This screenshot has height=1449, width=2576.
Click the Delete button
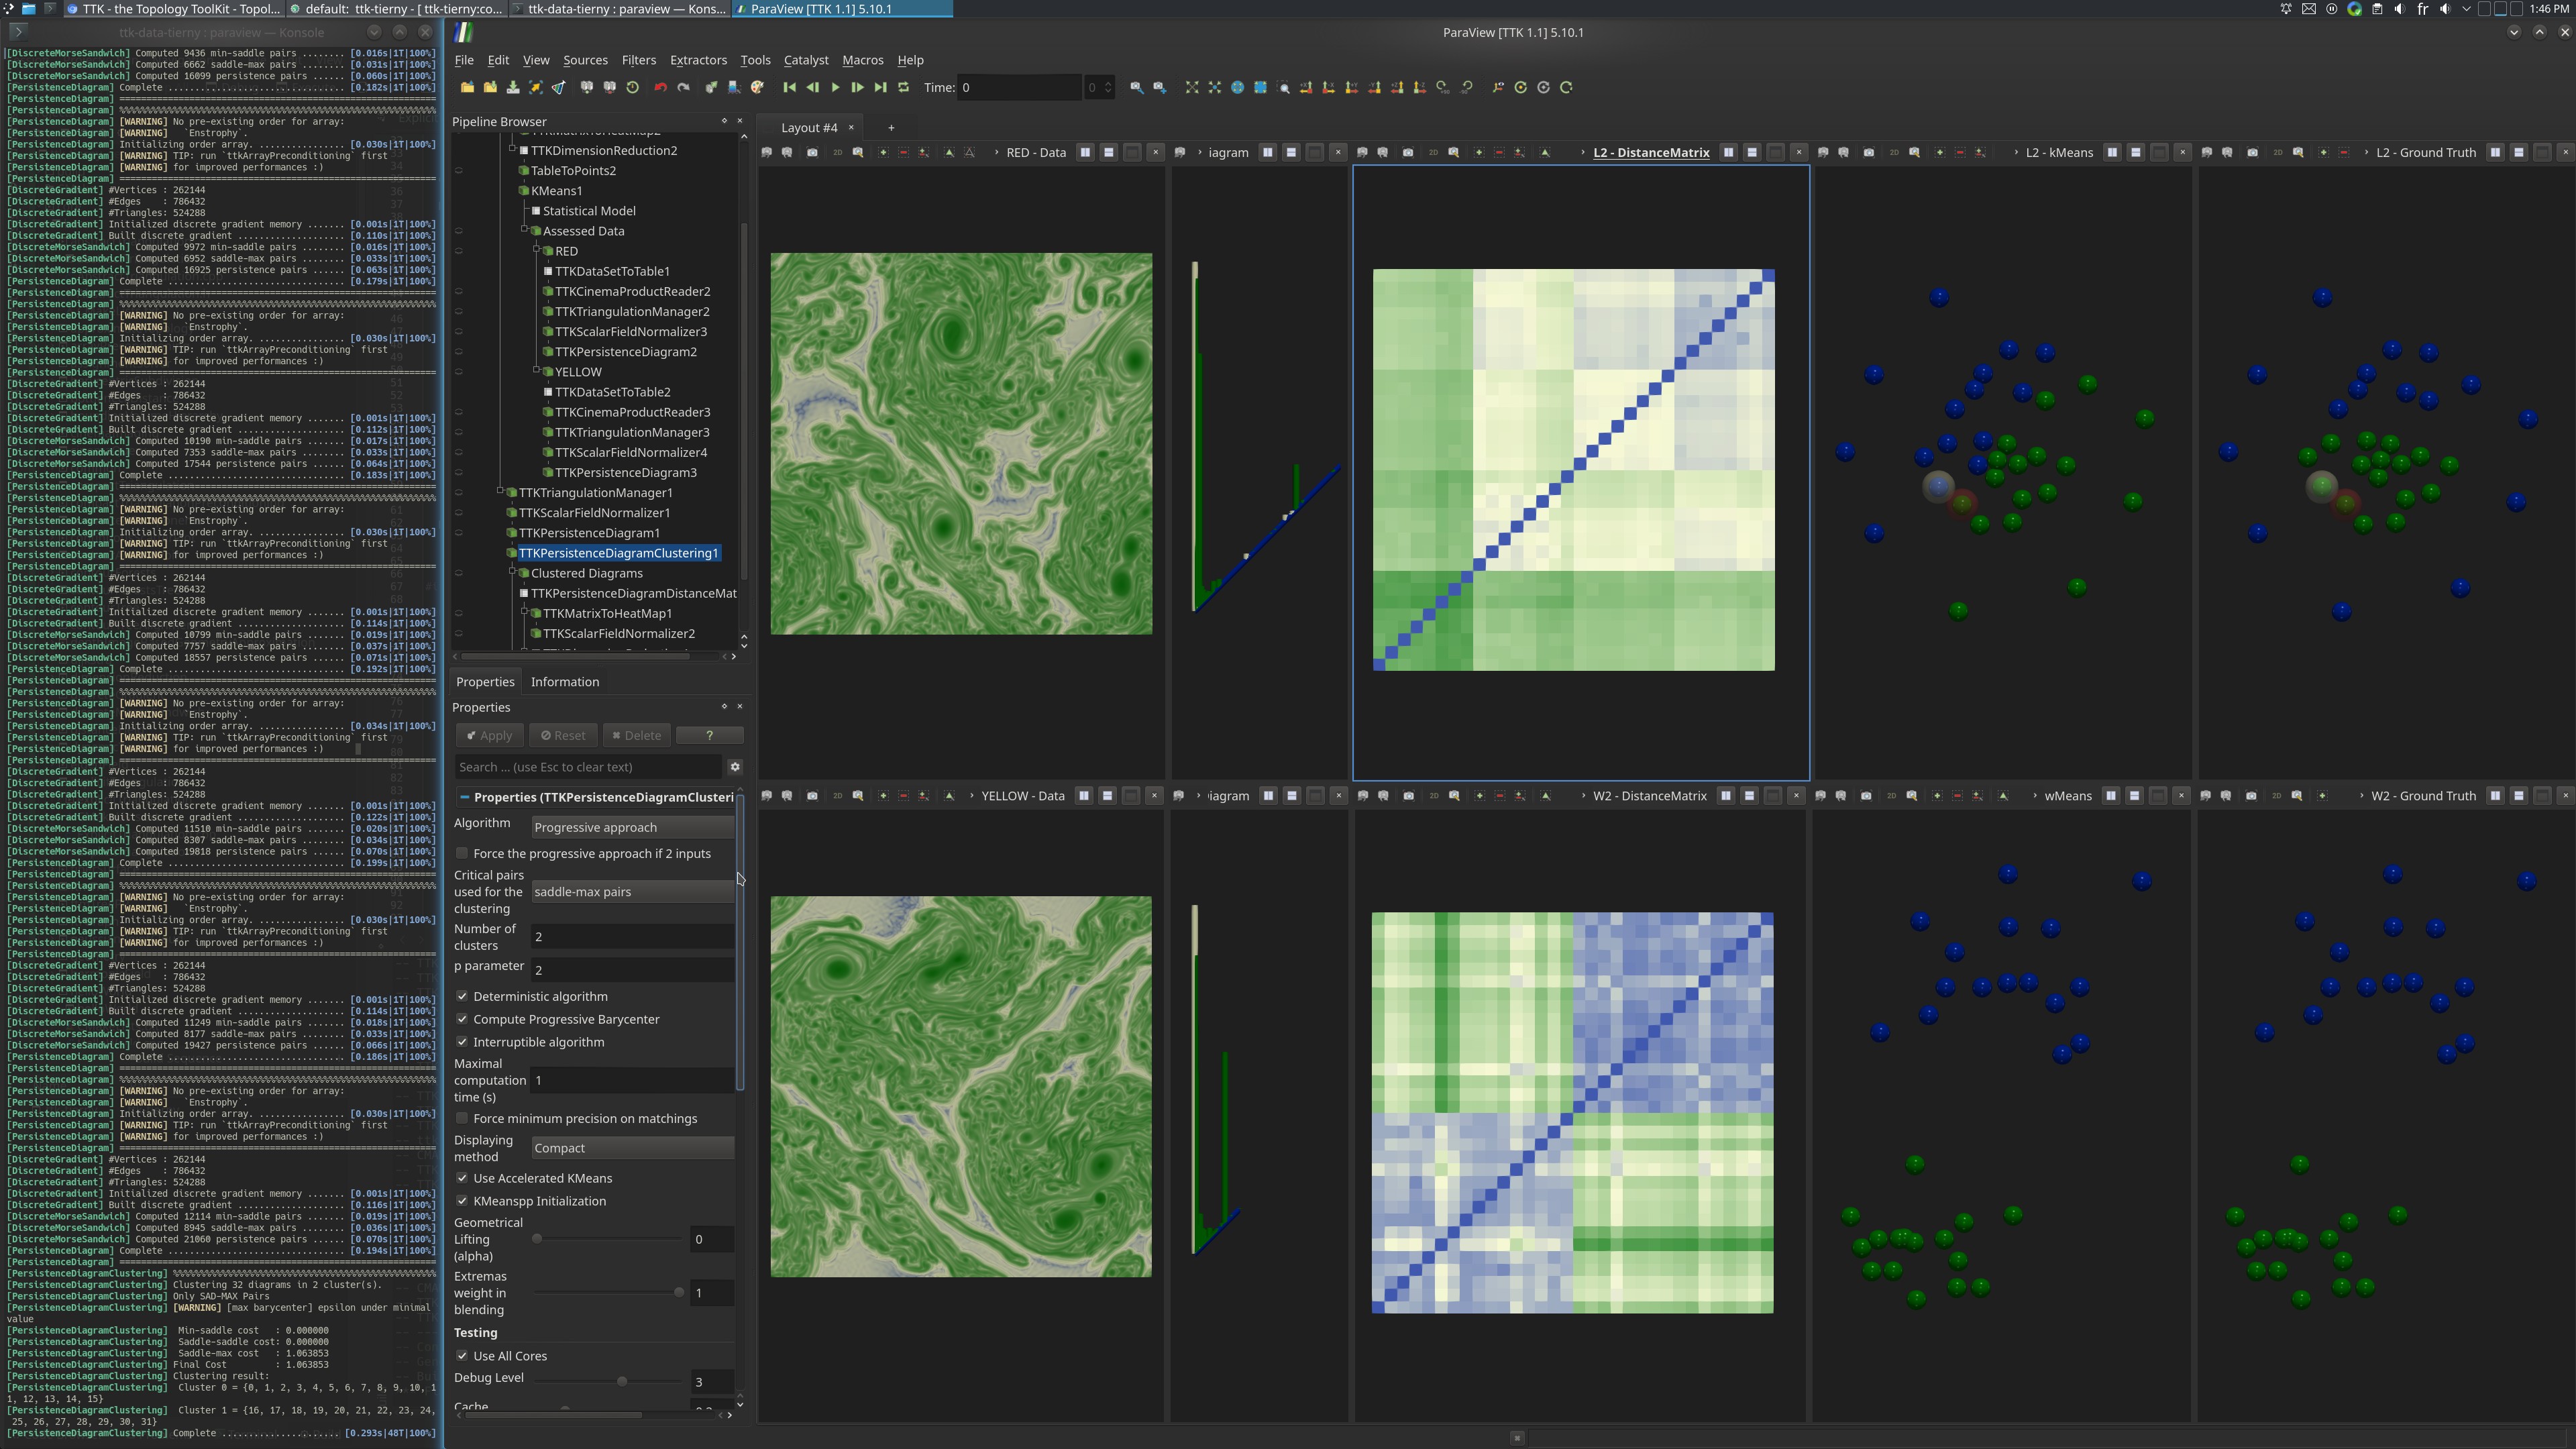coord(636,736)
